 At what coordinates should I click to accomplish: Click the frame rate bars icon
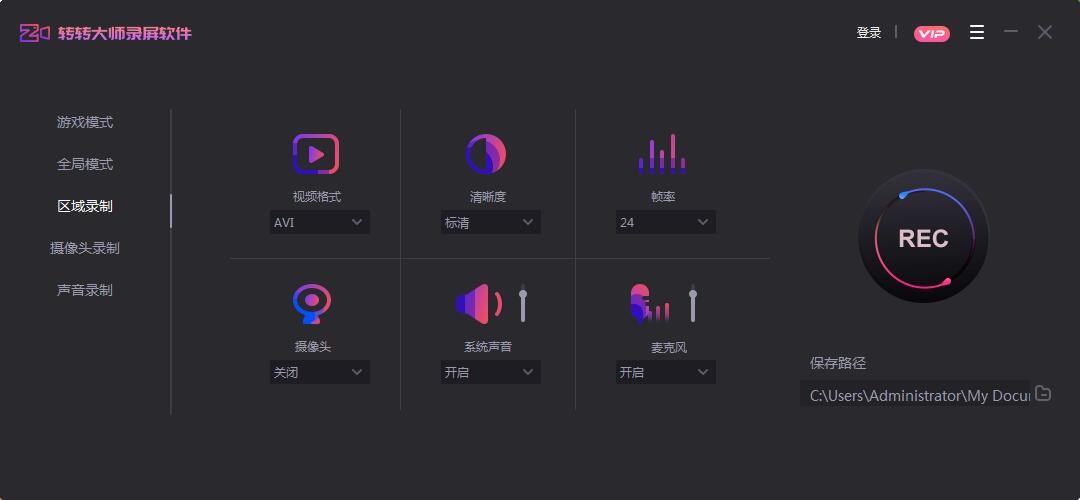click(x=662, y=154)
